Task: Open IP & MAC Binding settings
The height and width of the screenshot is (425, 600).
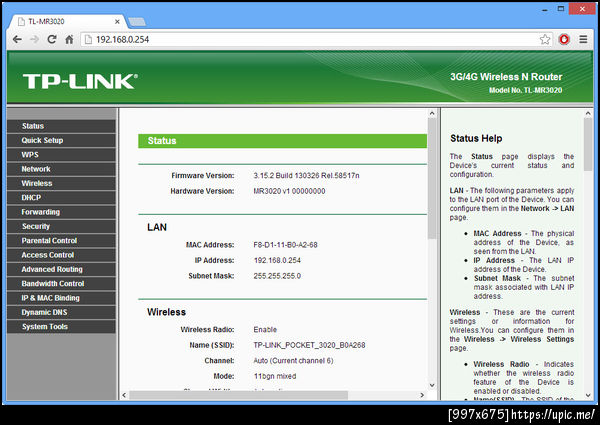Action: pos(61,298)
